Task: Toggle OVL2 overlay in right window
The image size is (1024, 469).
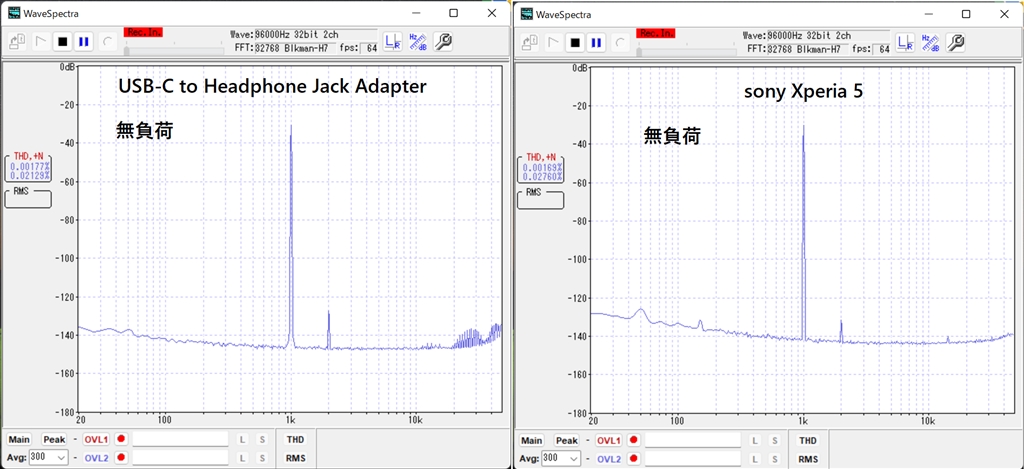Action: point(609,459)
